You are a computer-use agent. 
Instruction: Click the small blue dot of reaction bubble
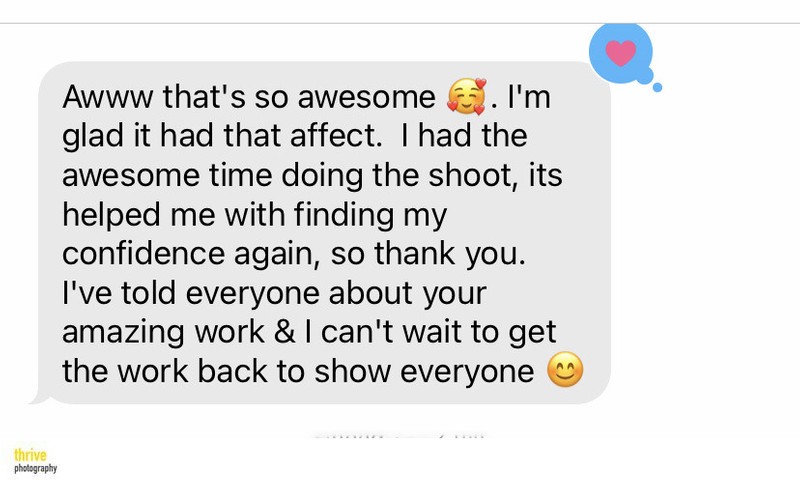coord(657,87)
